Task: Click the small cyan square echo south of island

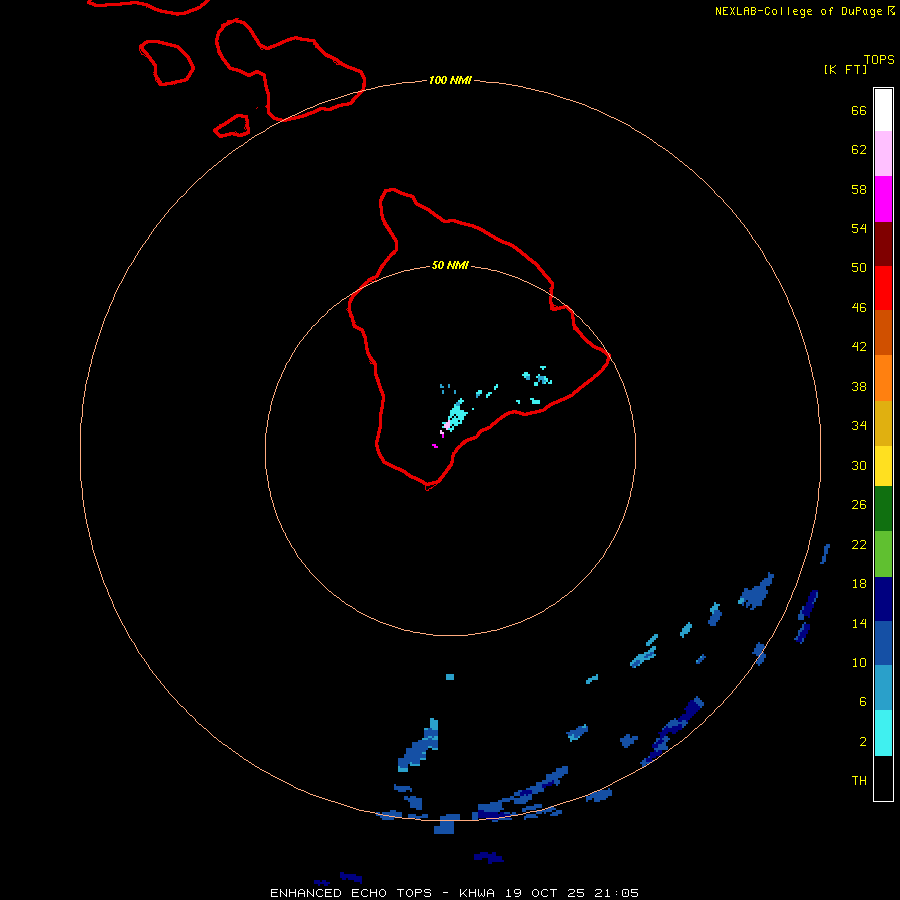Action: [x=450, y=677]
